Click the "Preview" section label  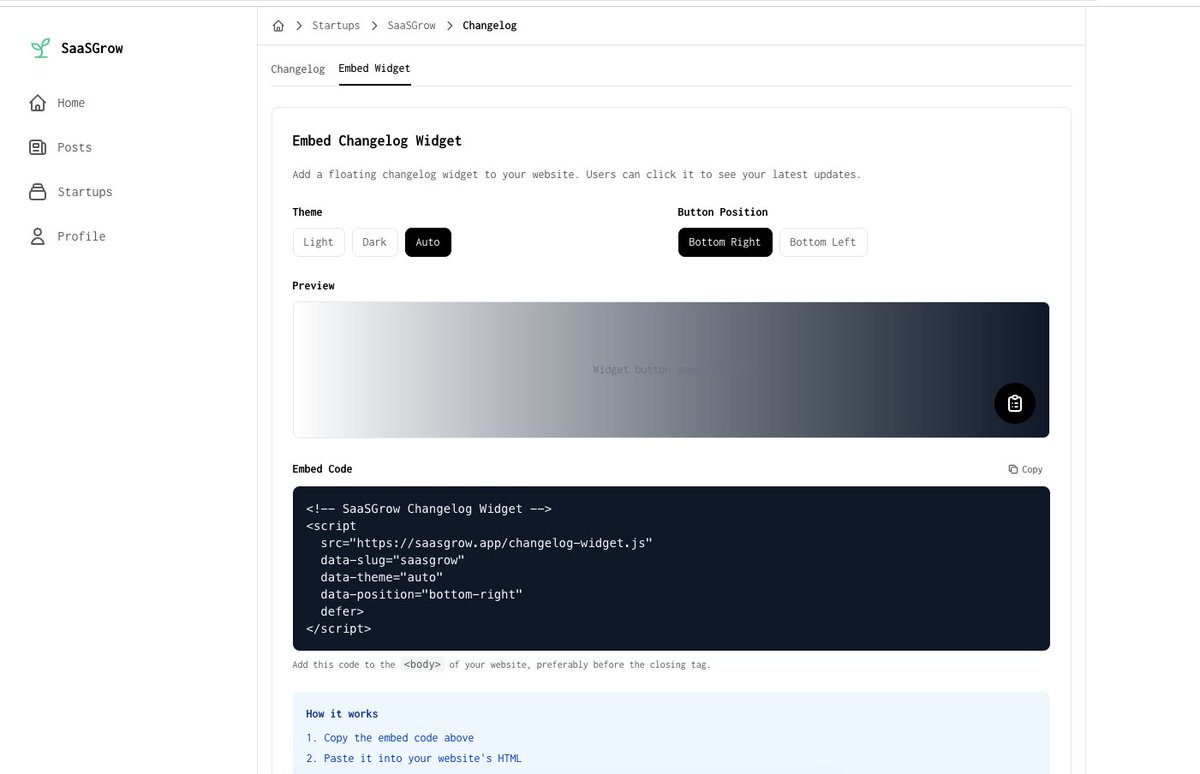pyautogui.click(x=313, y=286)
